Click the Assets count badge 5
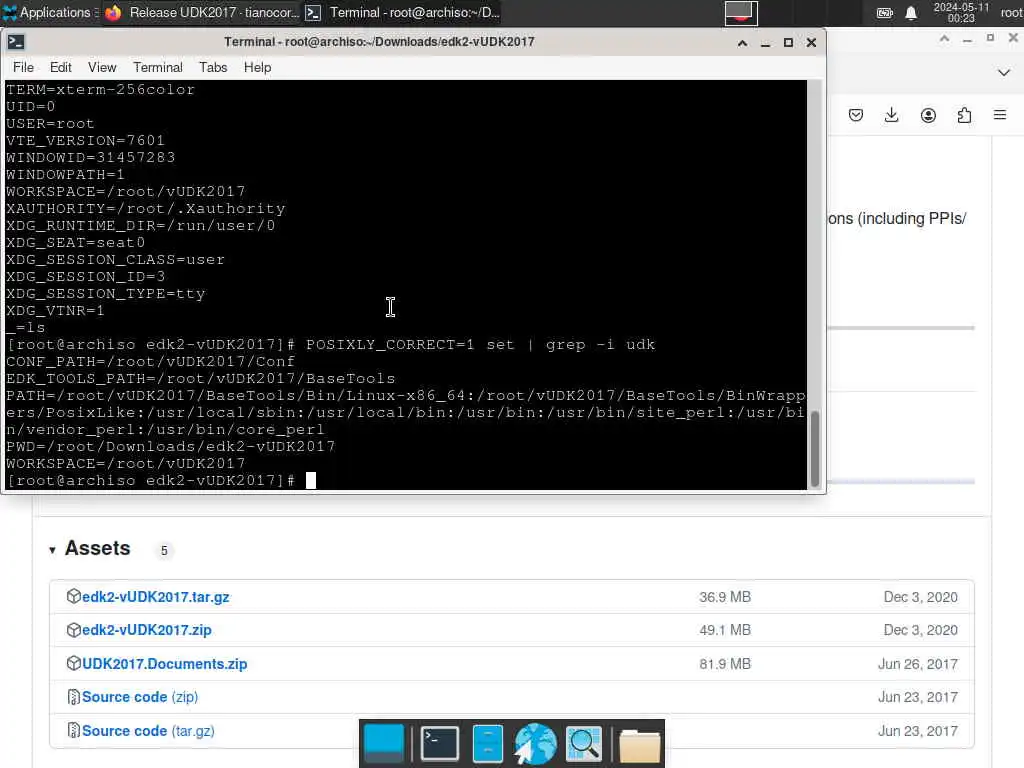Viewport: 1024px width, 768px height. tap(164, 551)
